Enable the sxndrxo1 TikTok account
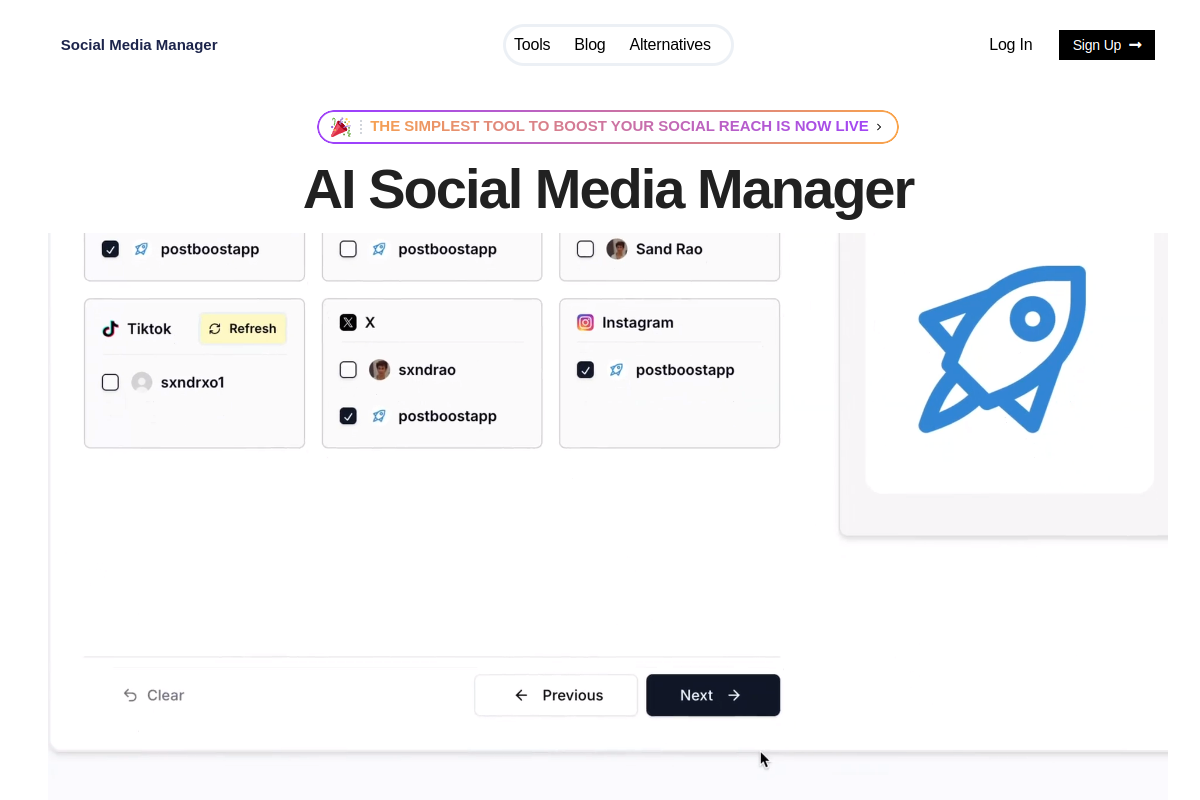 point(110,381)
